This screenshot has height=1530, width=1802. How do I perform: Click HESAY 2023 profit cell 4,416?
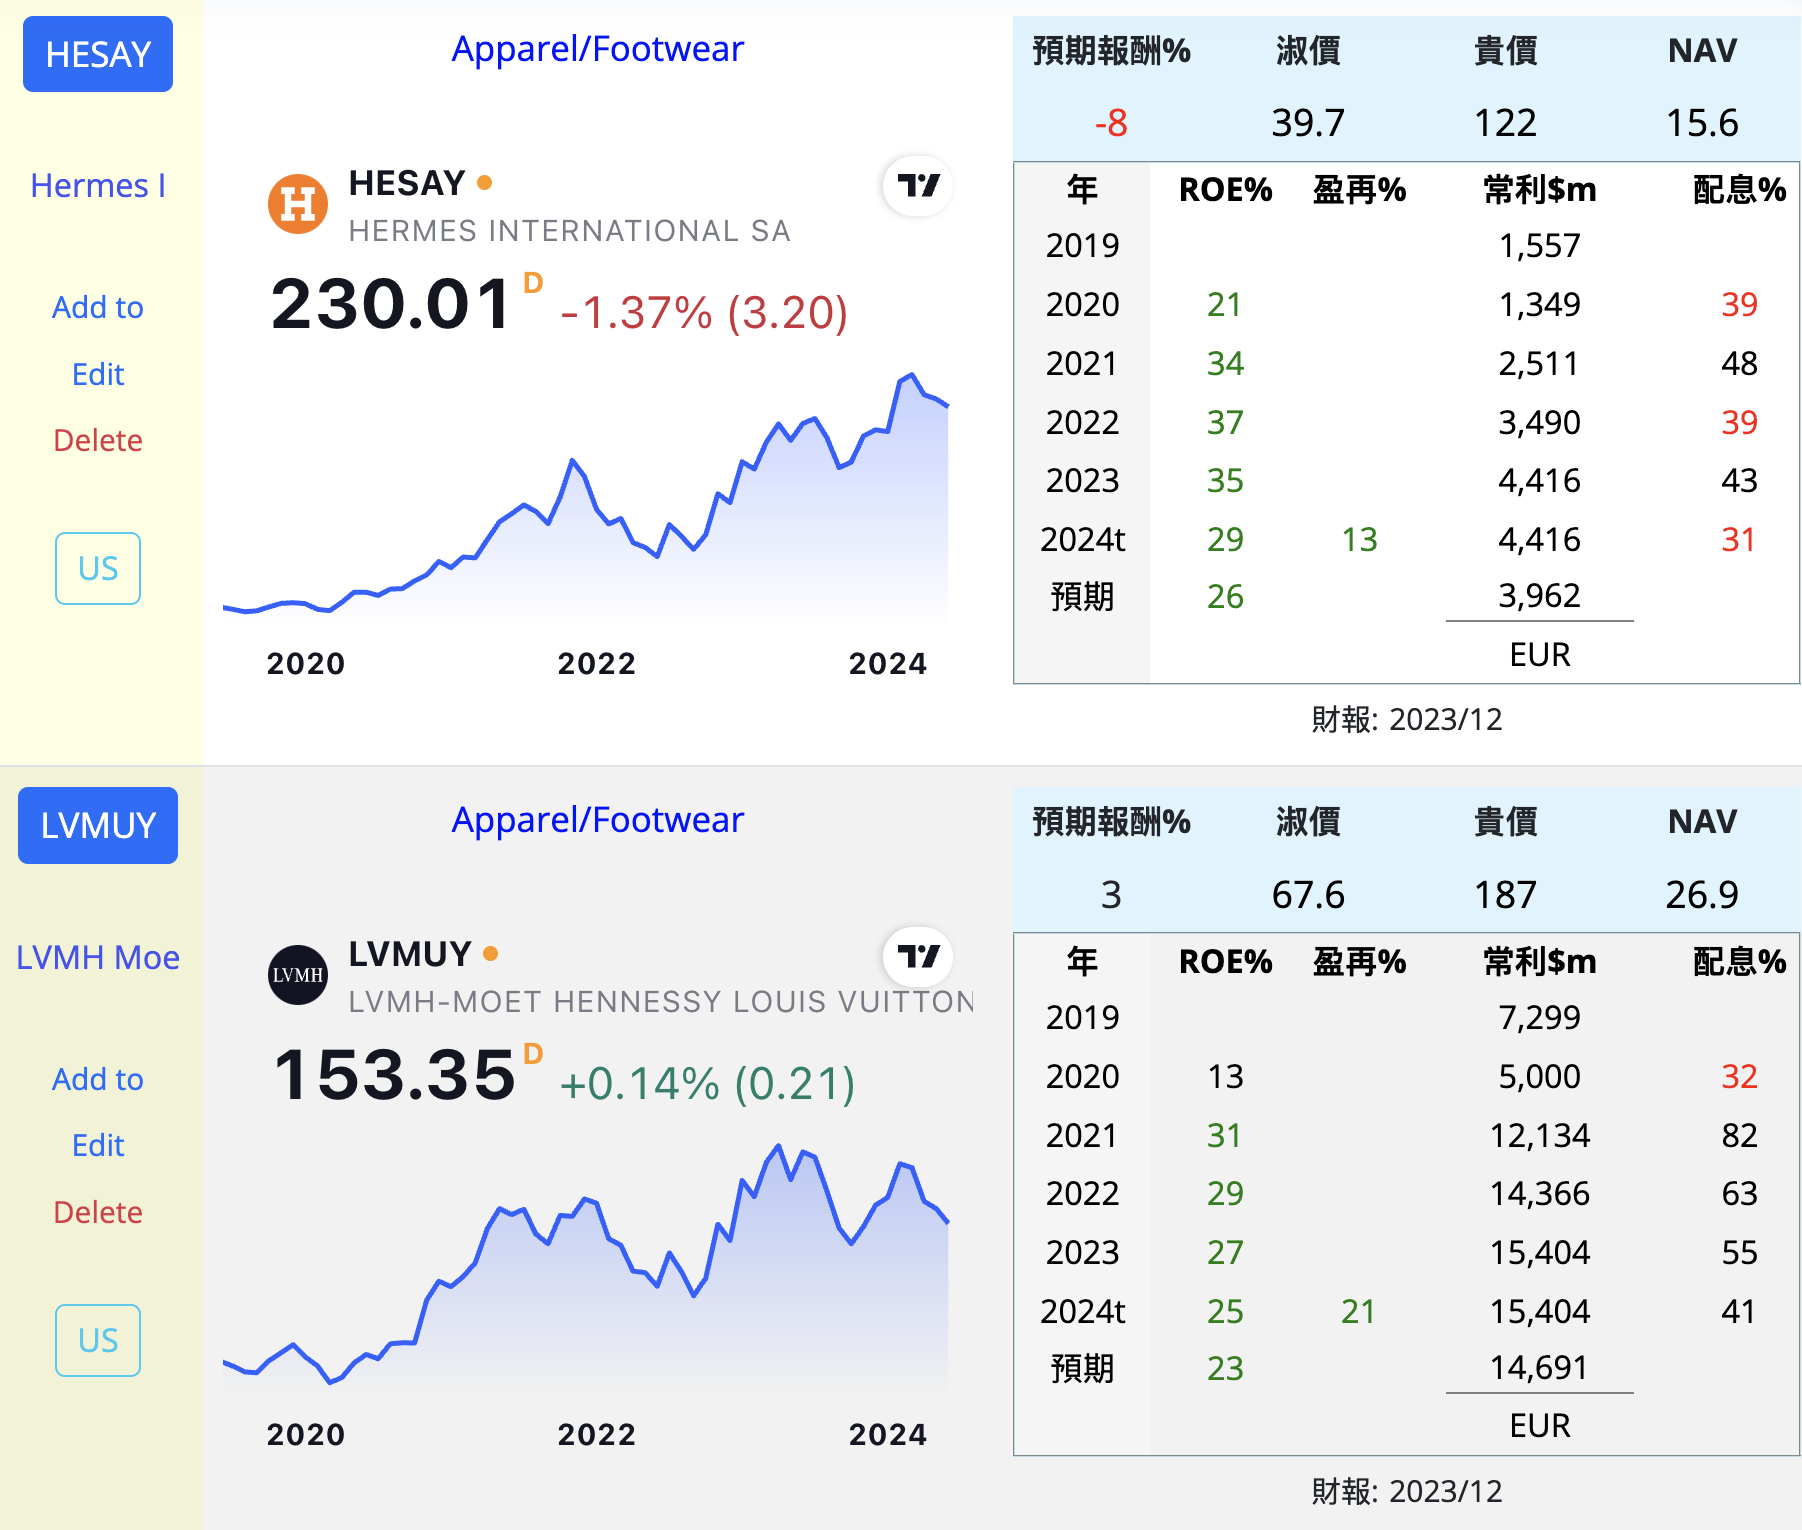click(x=1540, y=480)
